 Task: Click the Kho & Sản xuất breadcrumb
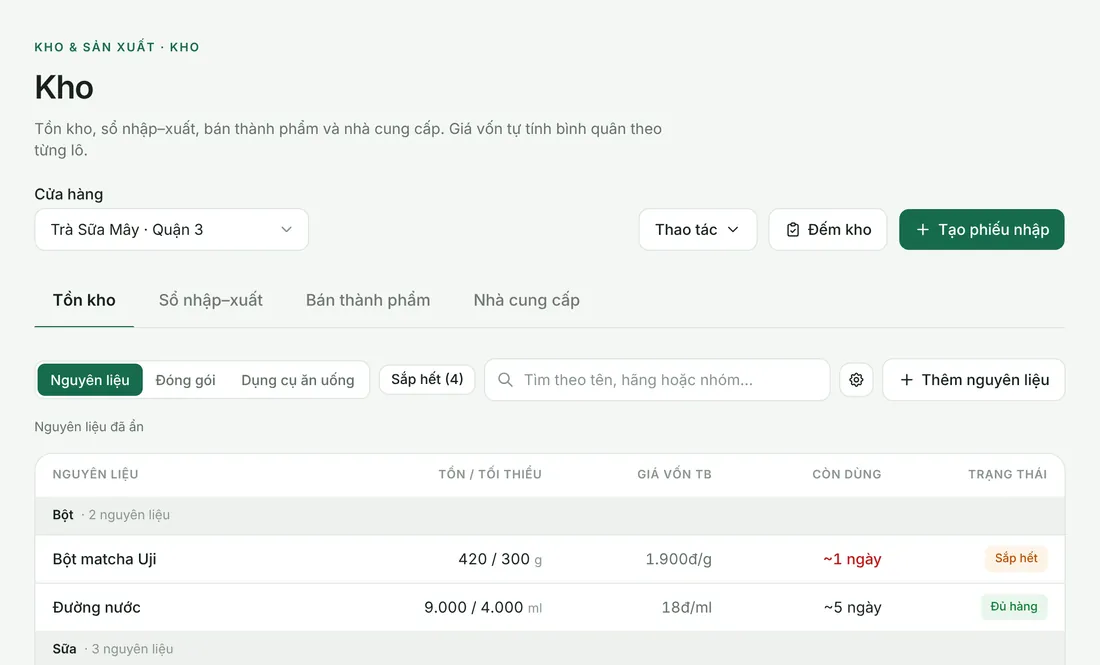point(95,47)
